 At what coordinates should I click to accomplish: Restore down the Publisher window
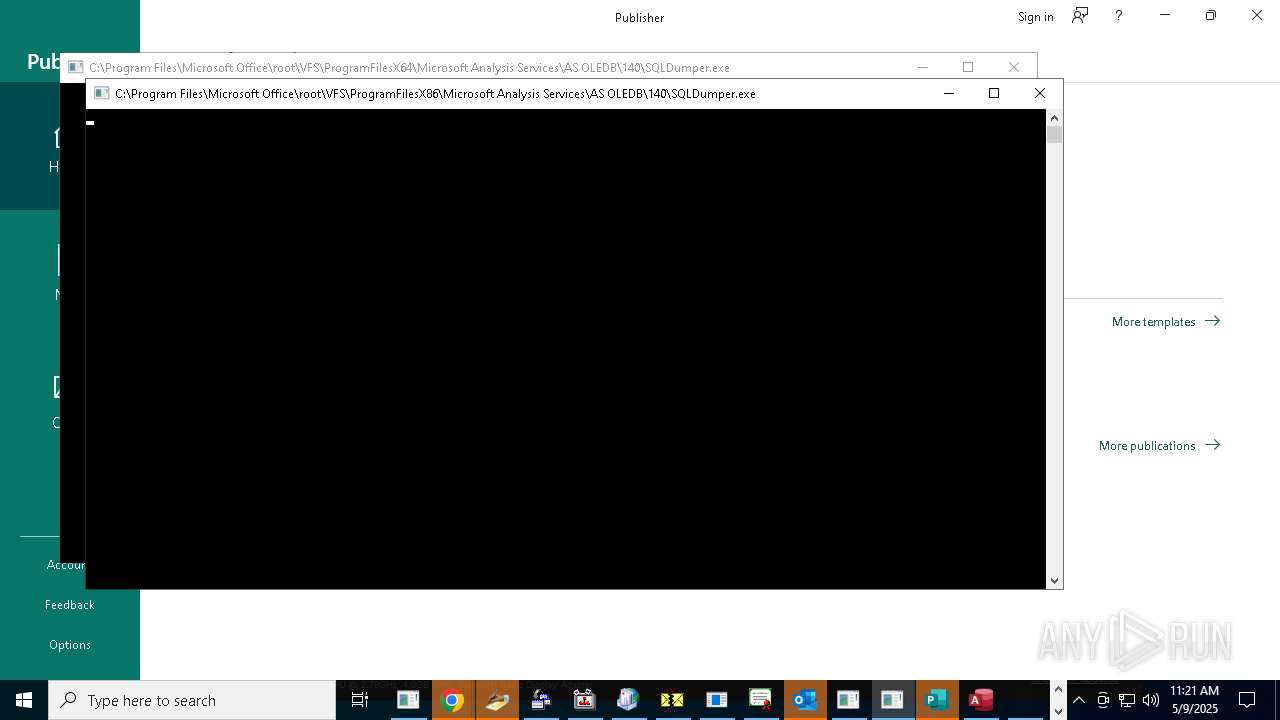(1211, 15)
